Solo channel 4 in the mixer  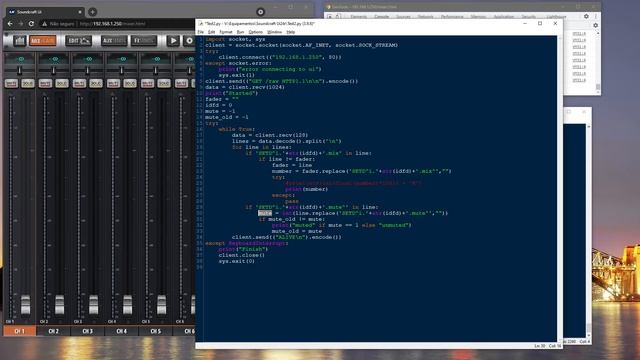click(x=129, y=84)
